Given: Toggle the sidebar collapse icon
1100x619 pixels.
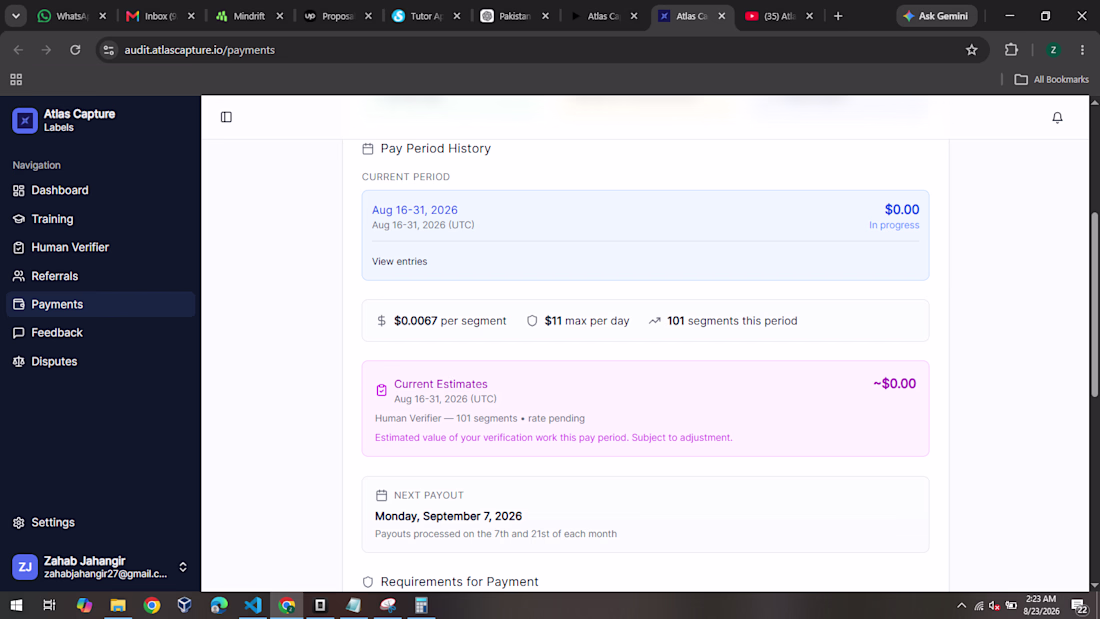Looking at the screenshot, I should click(226, 117).
